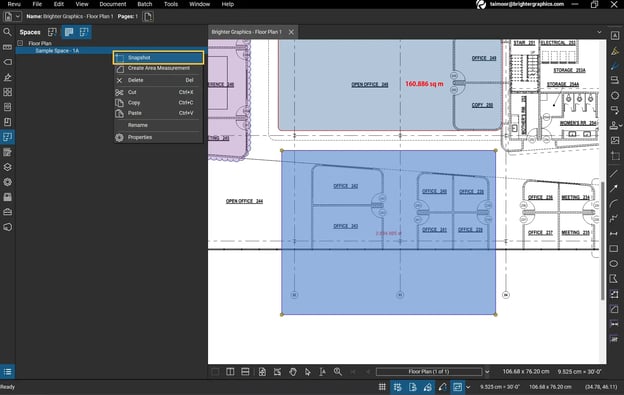Click the new document icon next to Pages
Viewport: 624px width, 395px height.
click(148, 17)
